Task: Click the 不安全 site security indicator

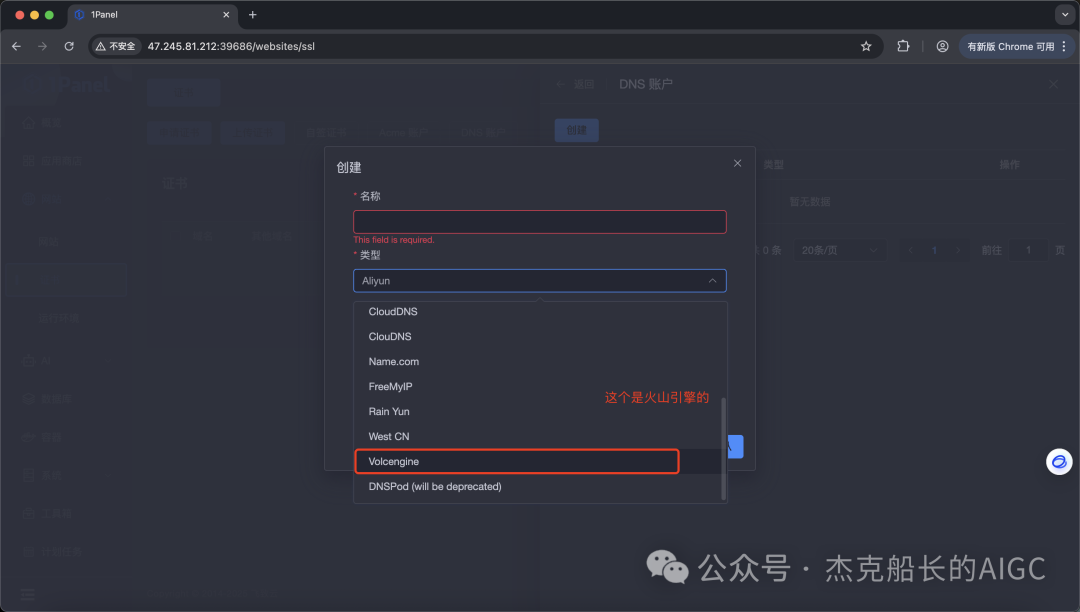Action: pyautogui.click(x=116, y=46)
